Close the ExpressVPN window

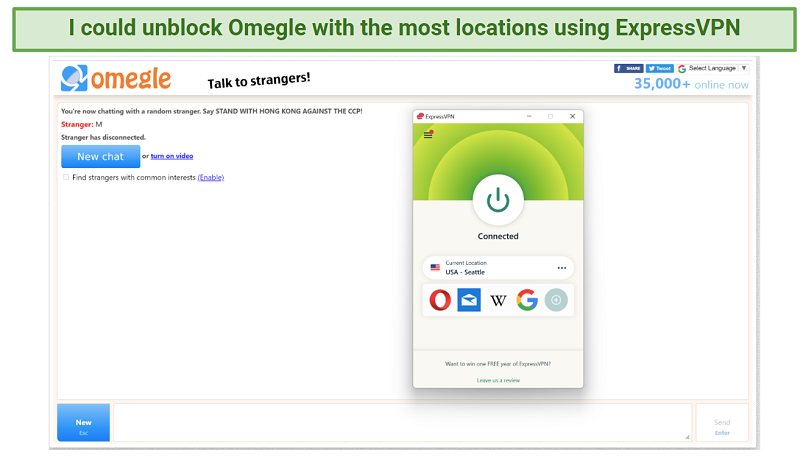[x=572, y=117]
